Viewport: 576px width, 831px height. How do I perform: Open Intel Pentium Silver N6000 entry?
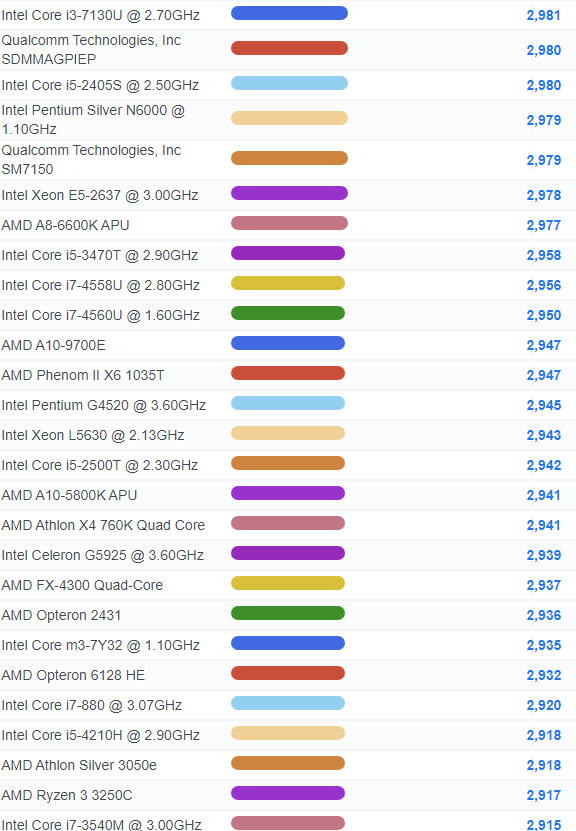pyautogui.click(x=93, y=120)
